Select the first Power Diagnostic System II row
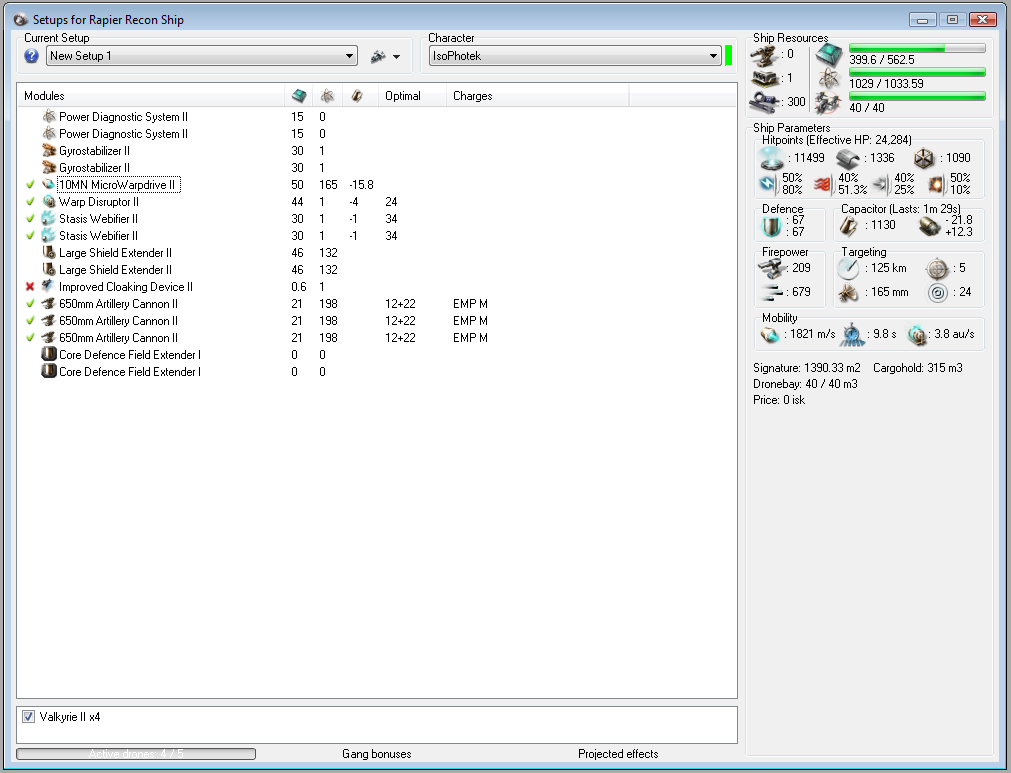Screen dimensions: 1011x773 377,117
